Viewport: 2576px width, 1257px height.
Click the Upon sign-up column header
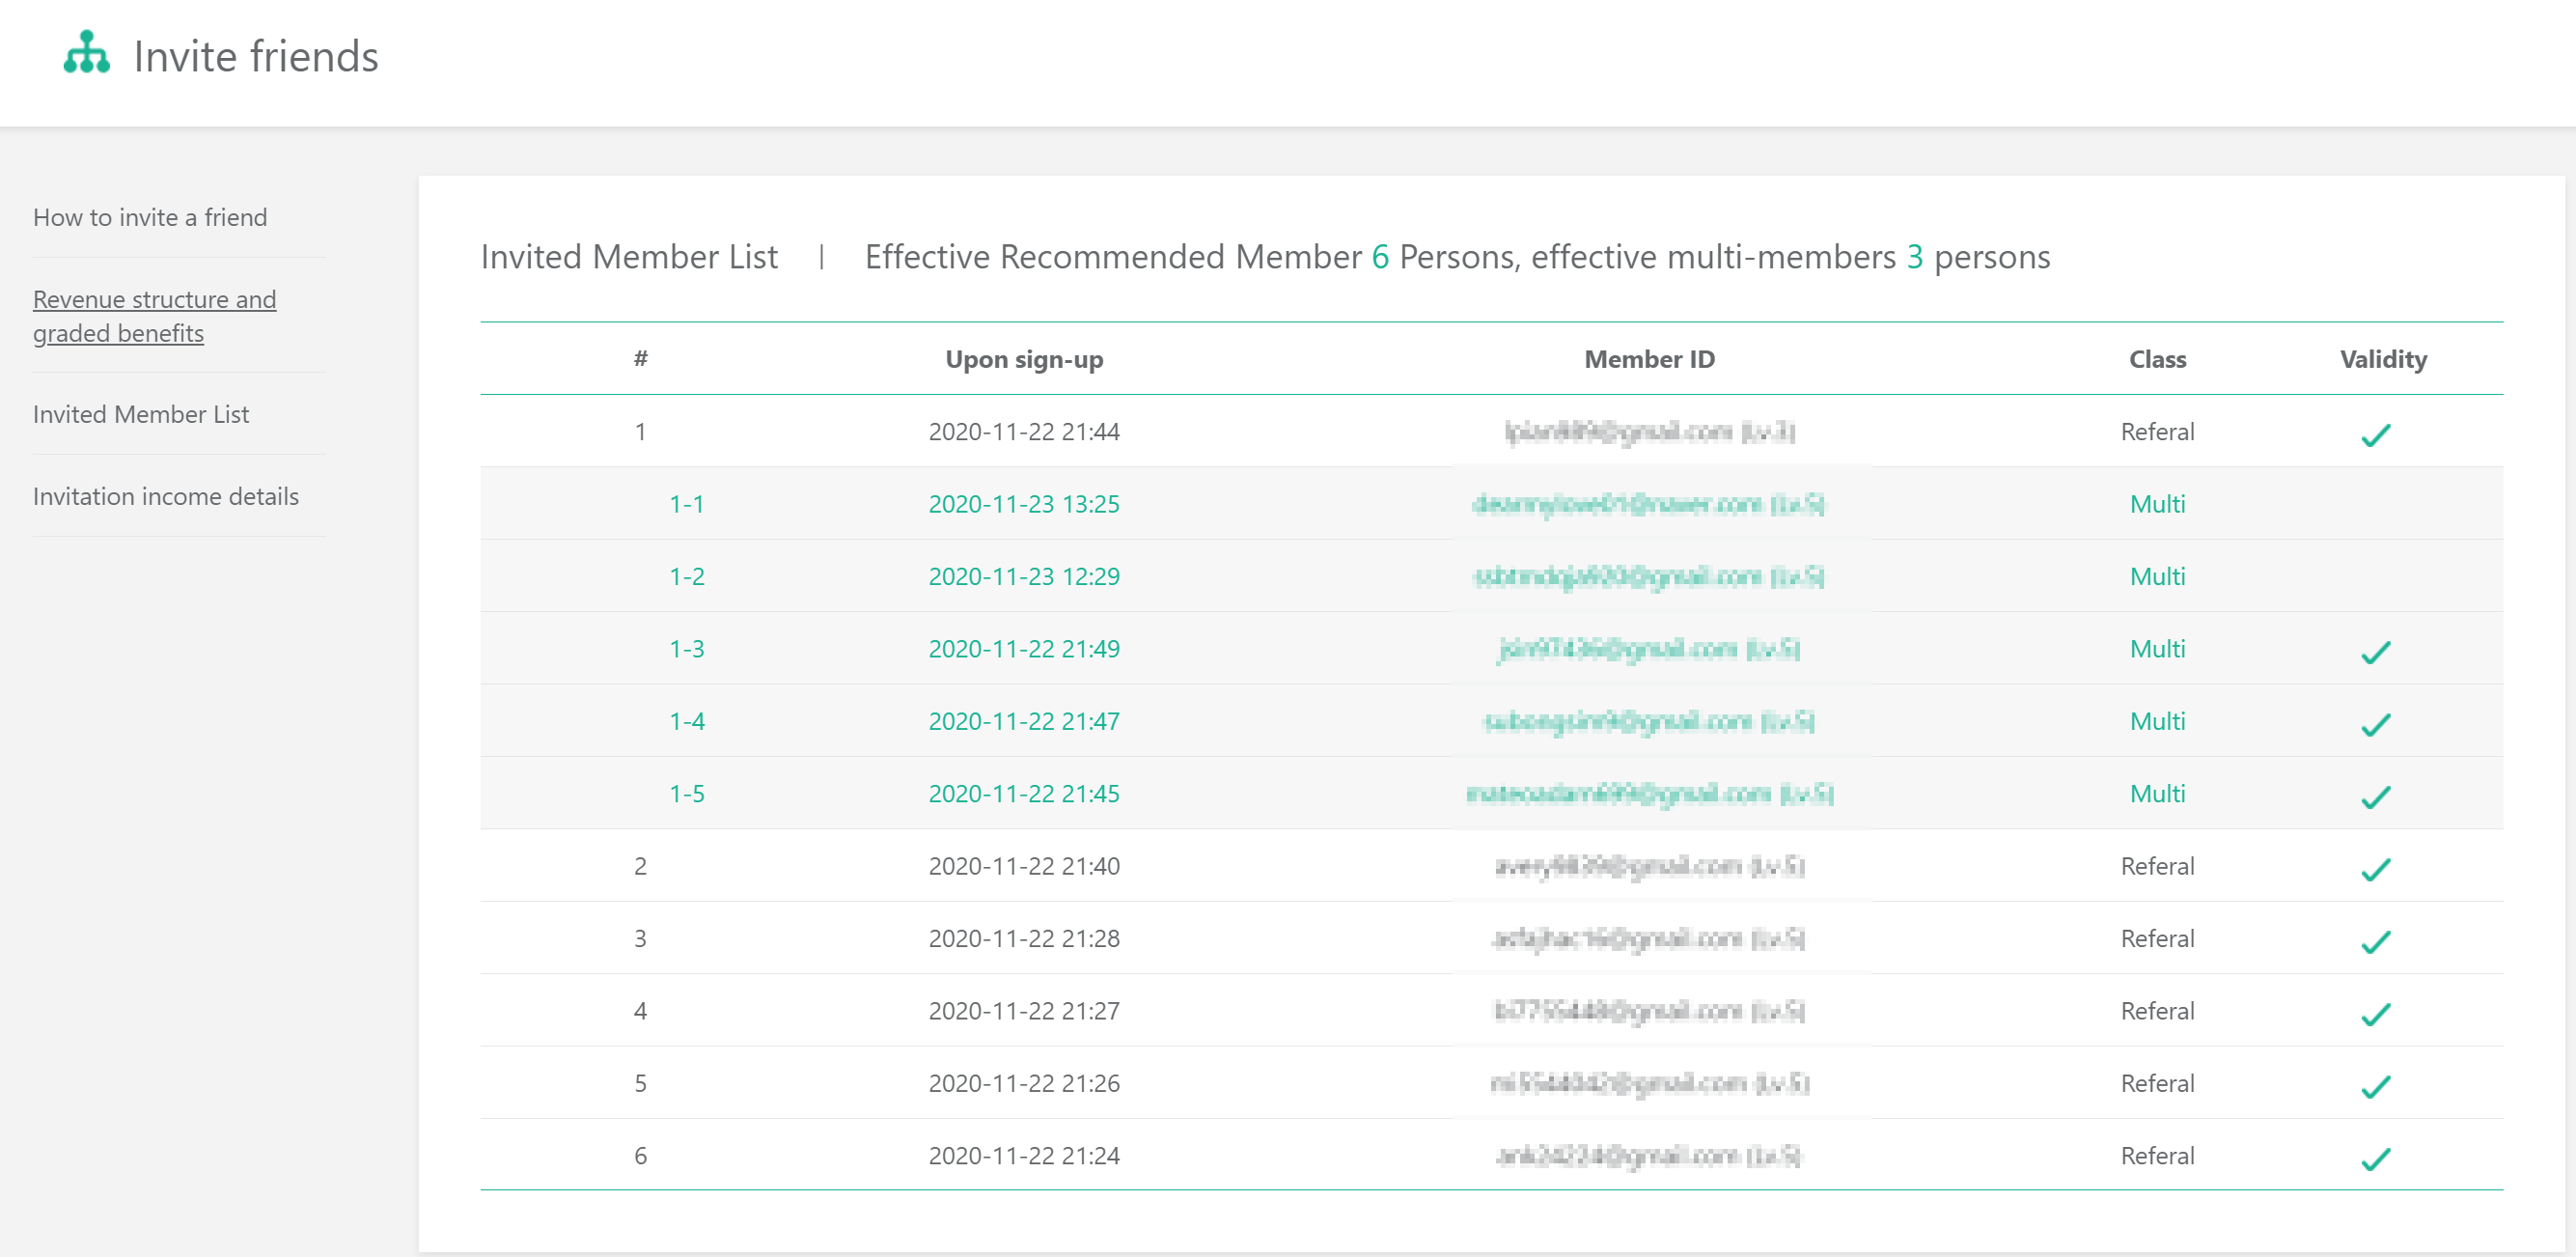(x=1024, y=359)
